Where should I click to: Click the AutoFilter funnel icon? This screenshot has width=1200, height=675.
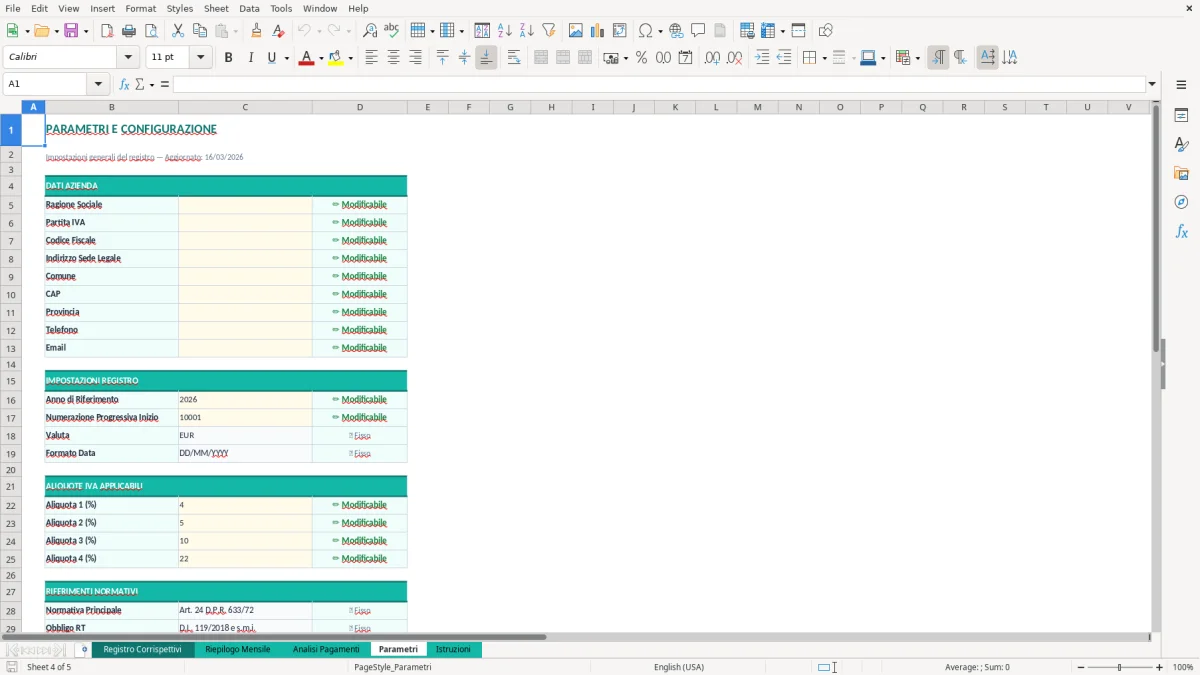click(548, 31)
